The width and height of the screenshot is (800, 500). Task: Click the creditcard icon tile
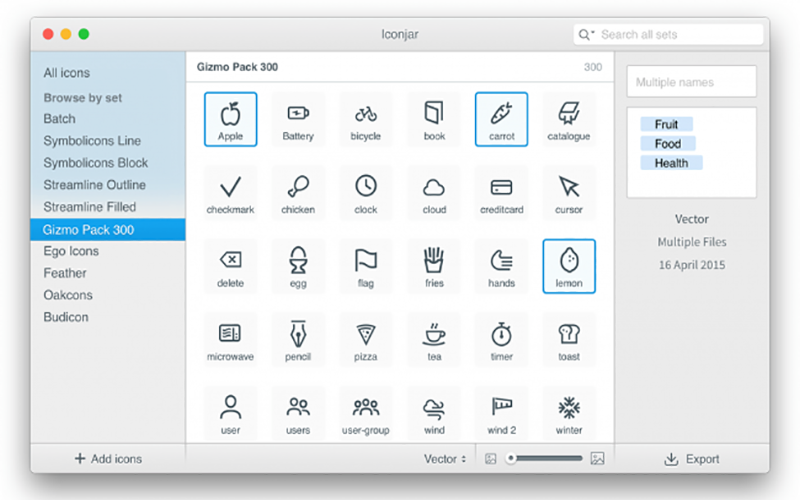point(502,193)
